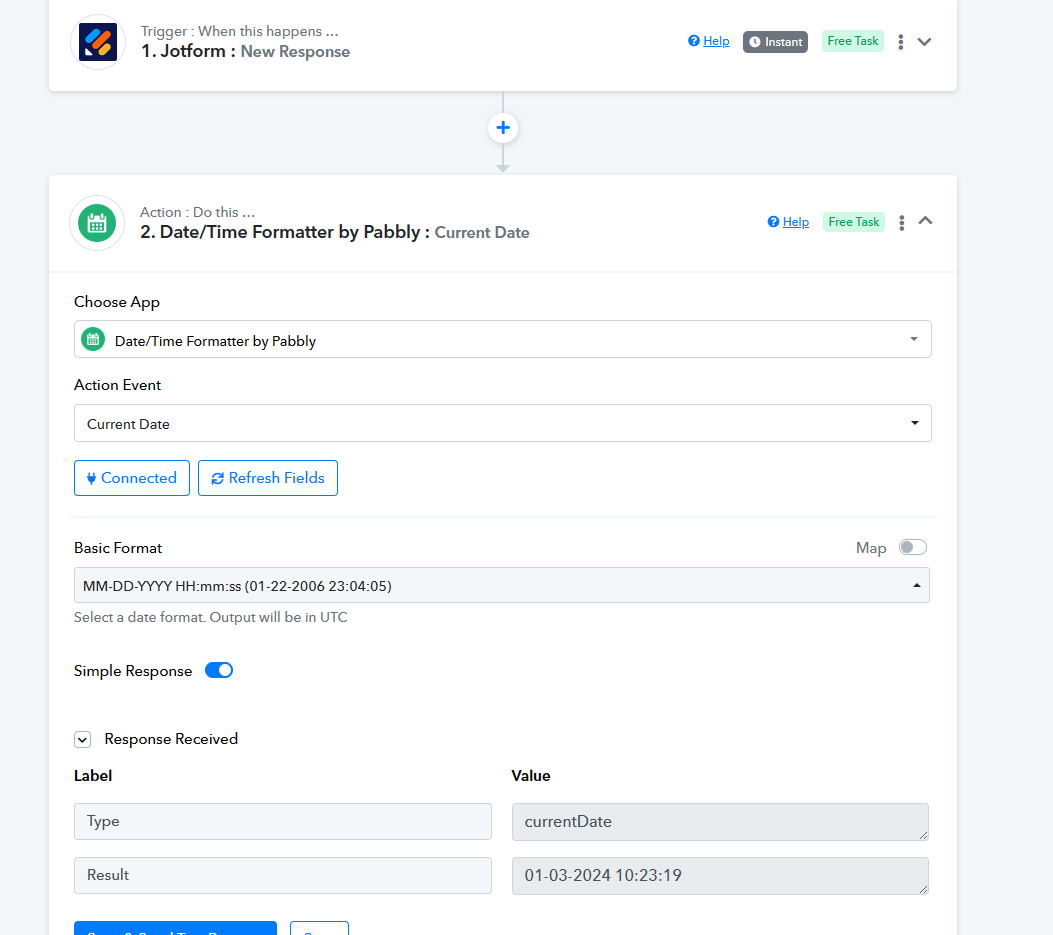This screenshot has height=935, width=1053.
Task: Click the Connected button
Action: pyautogui.click(x=132, y=478)
